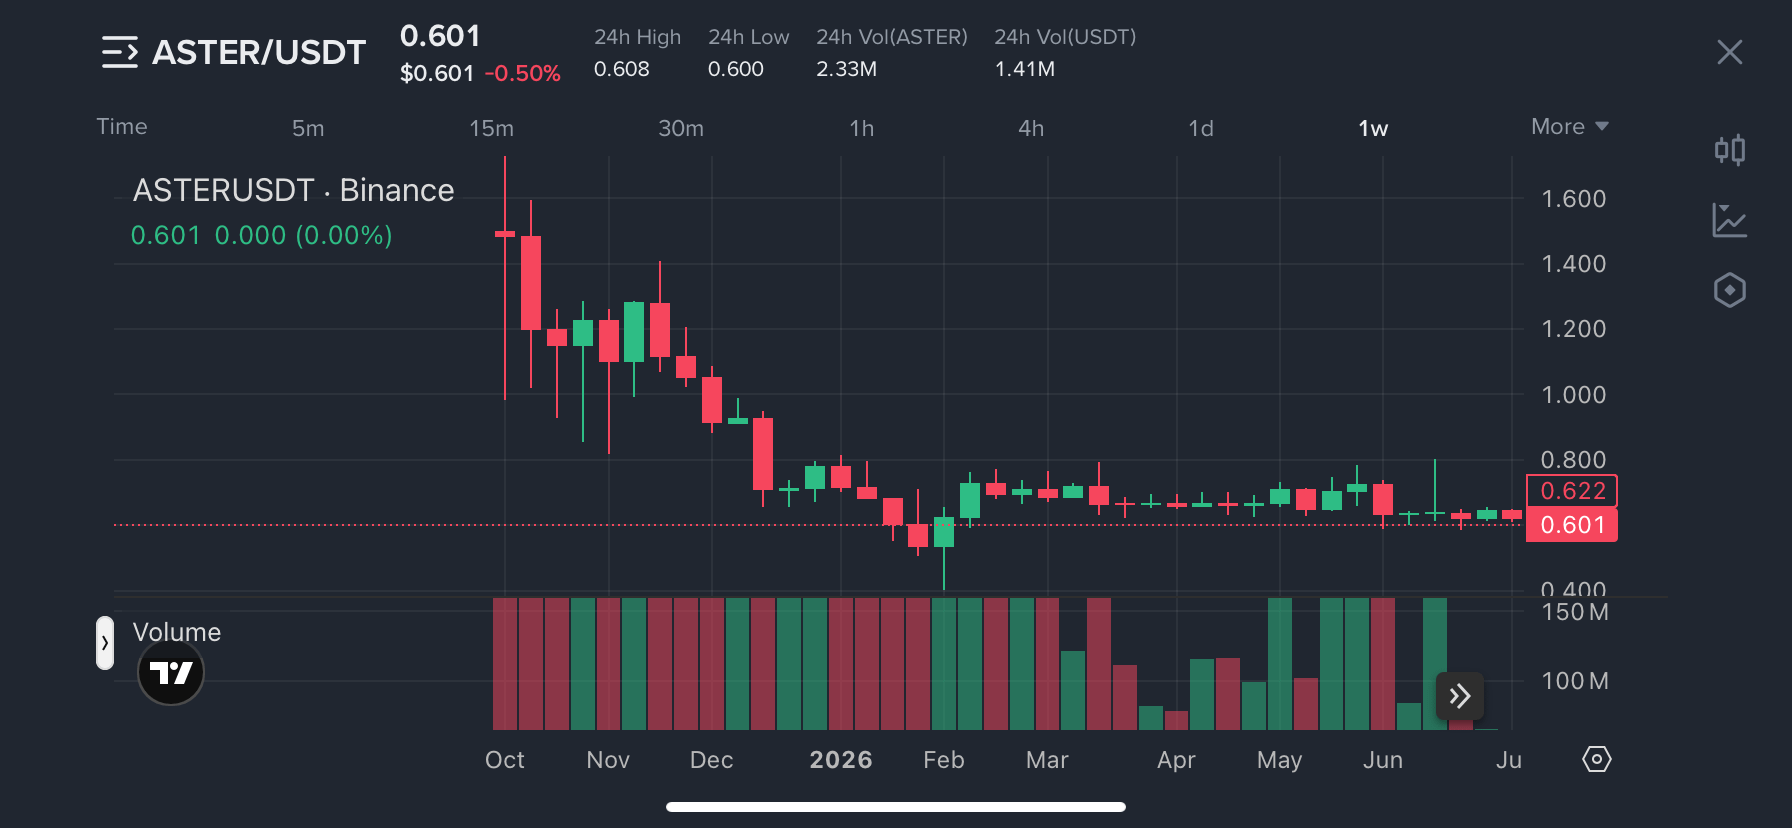Jump to latest bar with double-arrow button
The image size is (1792, 828).
click(x=1460, y=696)
